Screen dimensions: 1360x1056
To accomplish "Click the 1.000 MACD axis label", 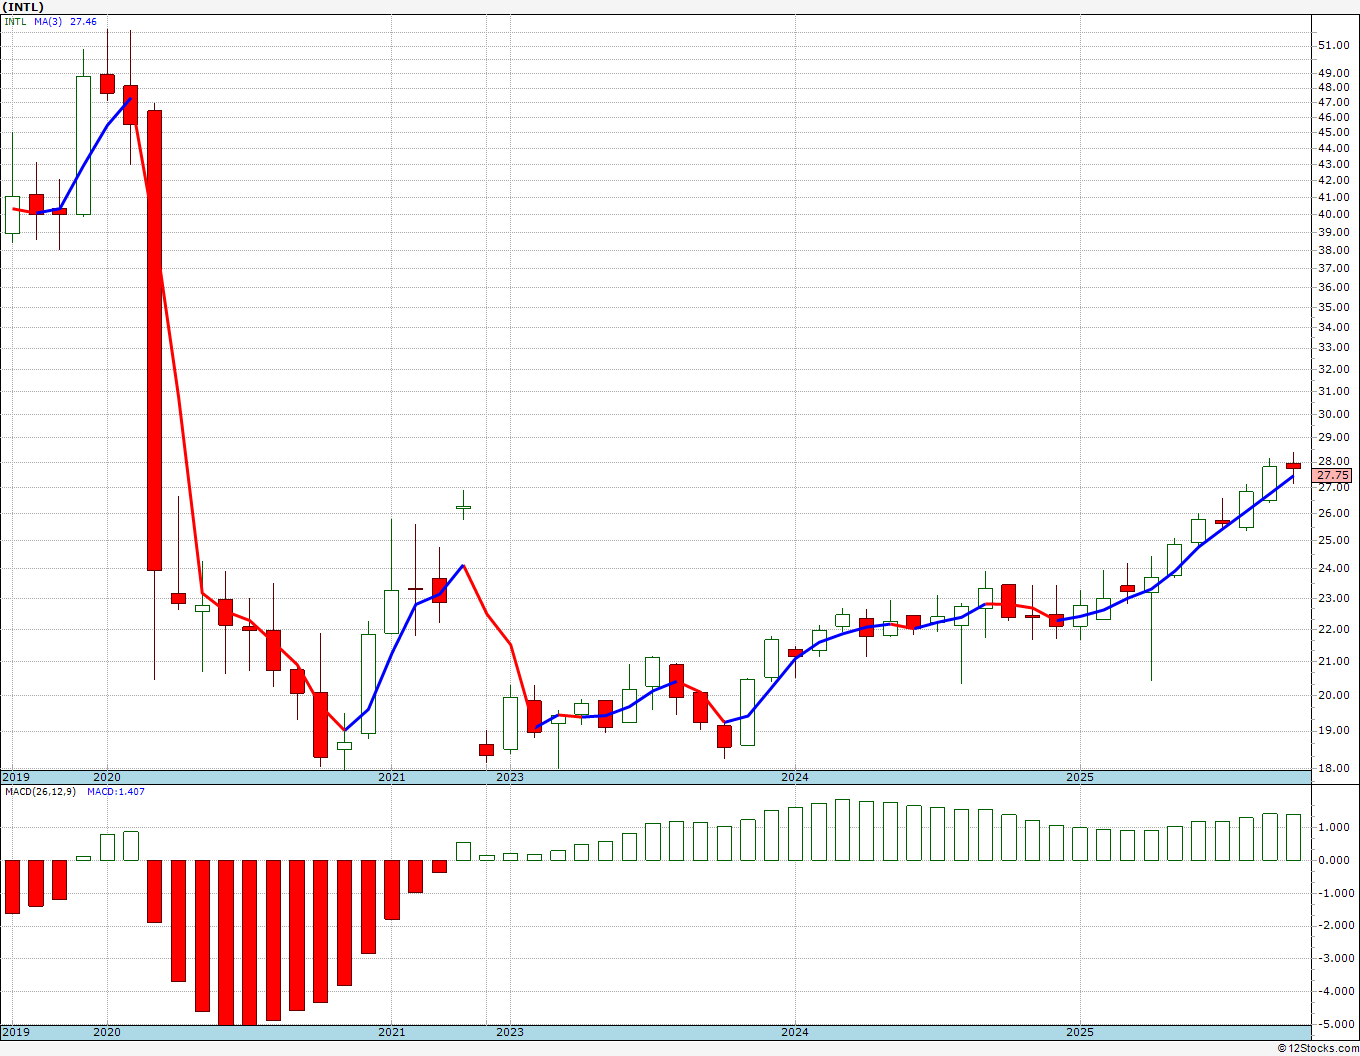I will (x=1336, y=827).
